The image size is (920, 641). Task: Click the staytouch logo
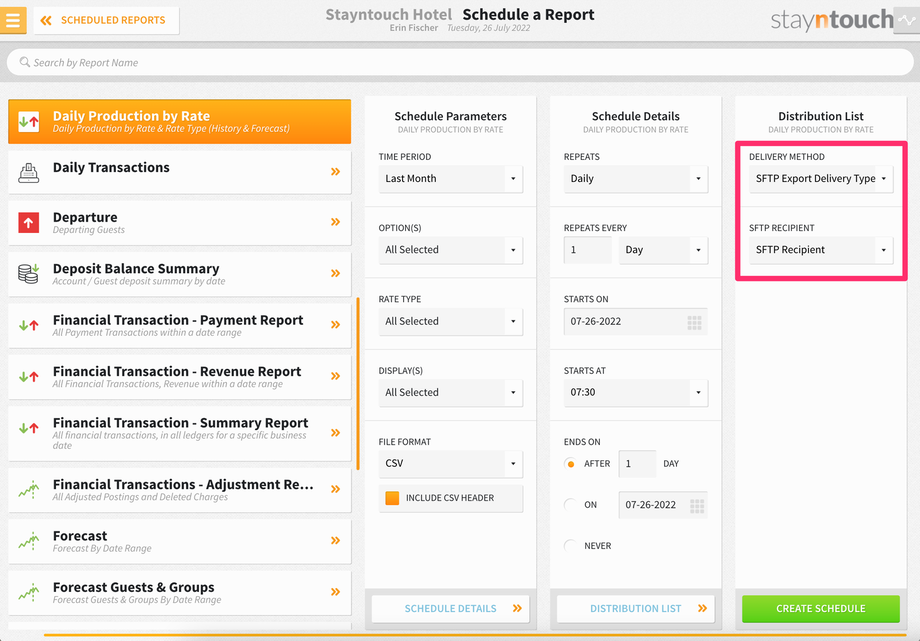click(831, 20)
